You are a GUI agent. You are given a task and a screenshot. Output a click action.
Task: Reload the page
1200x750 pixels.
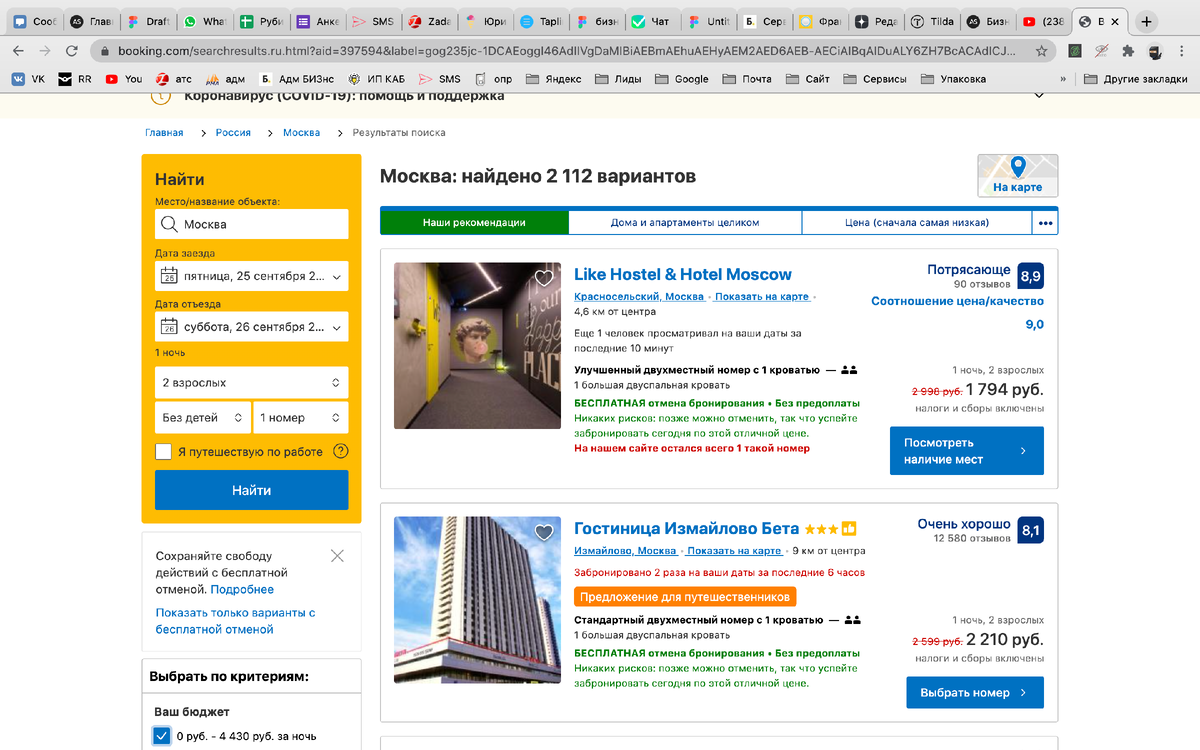coord(71,50)
